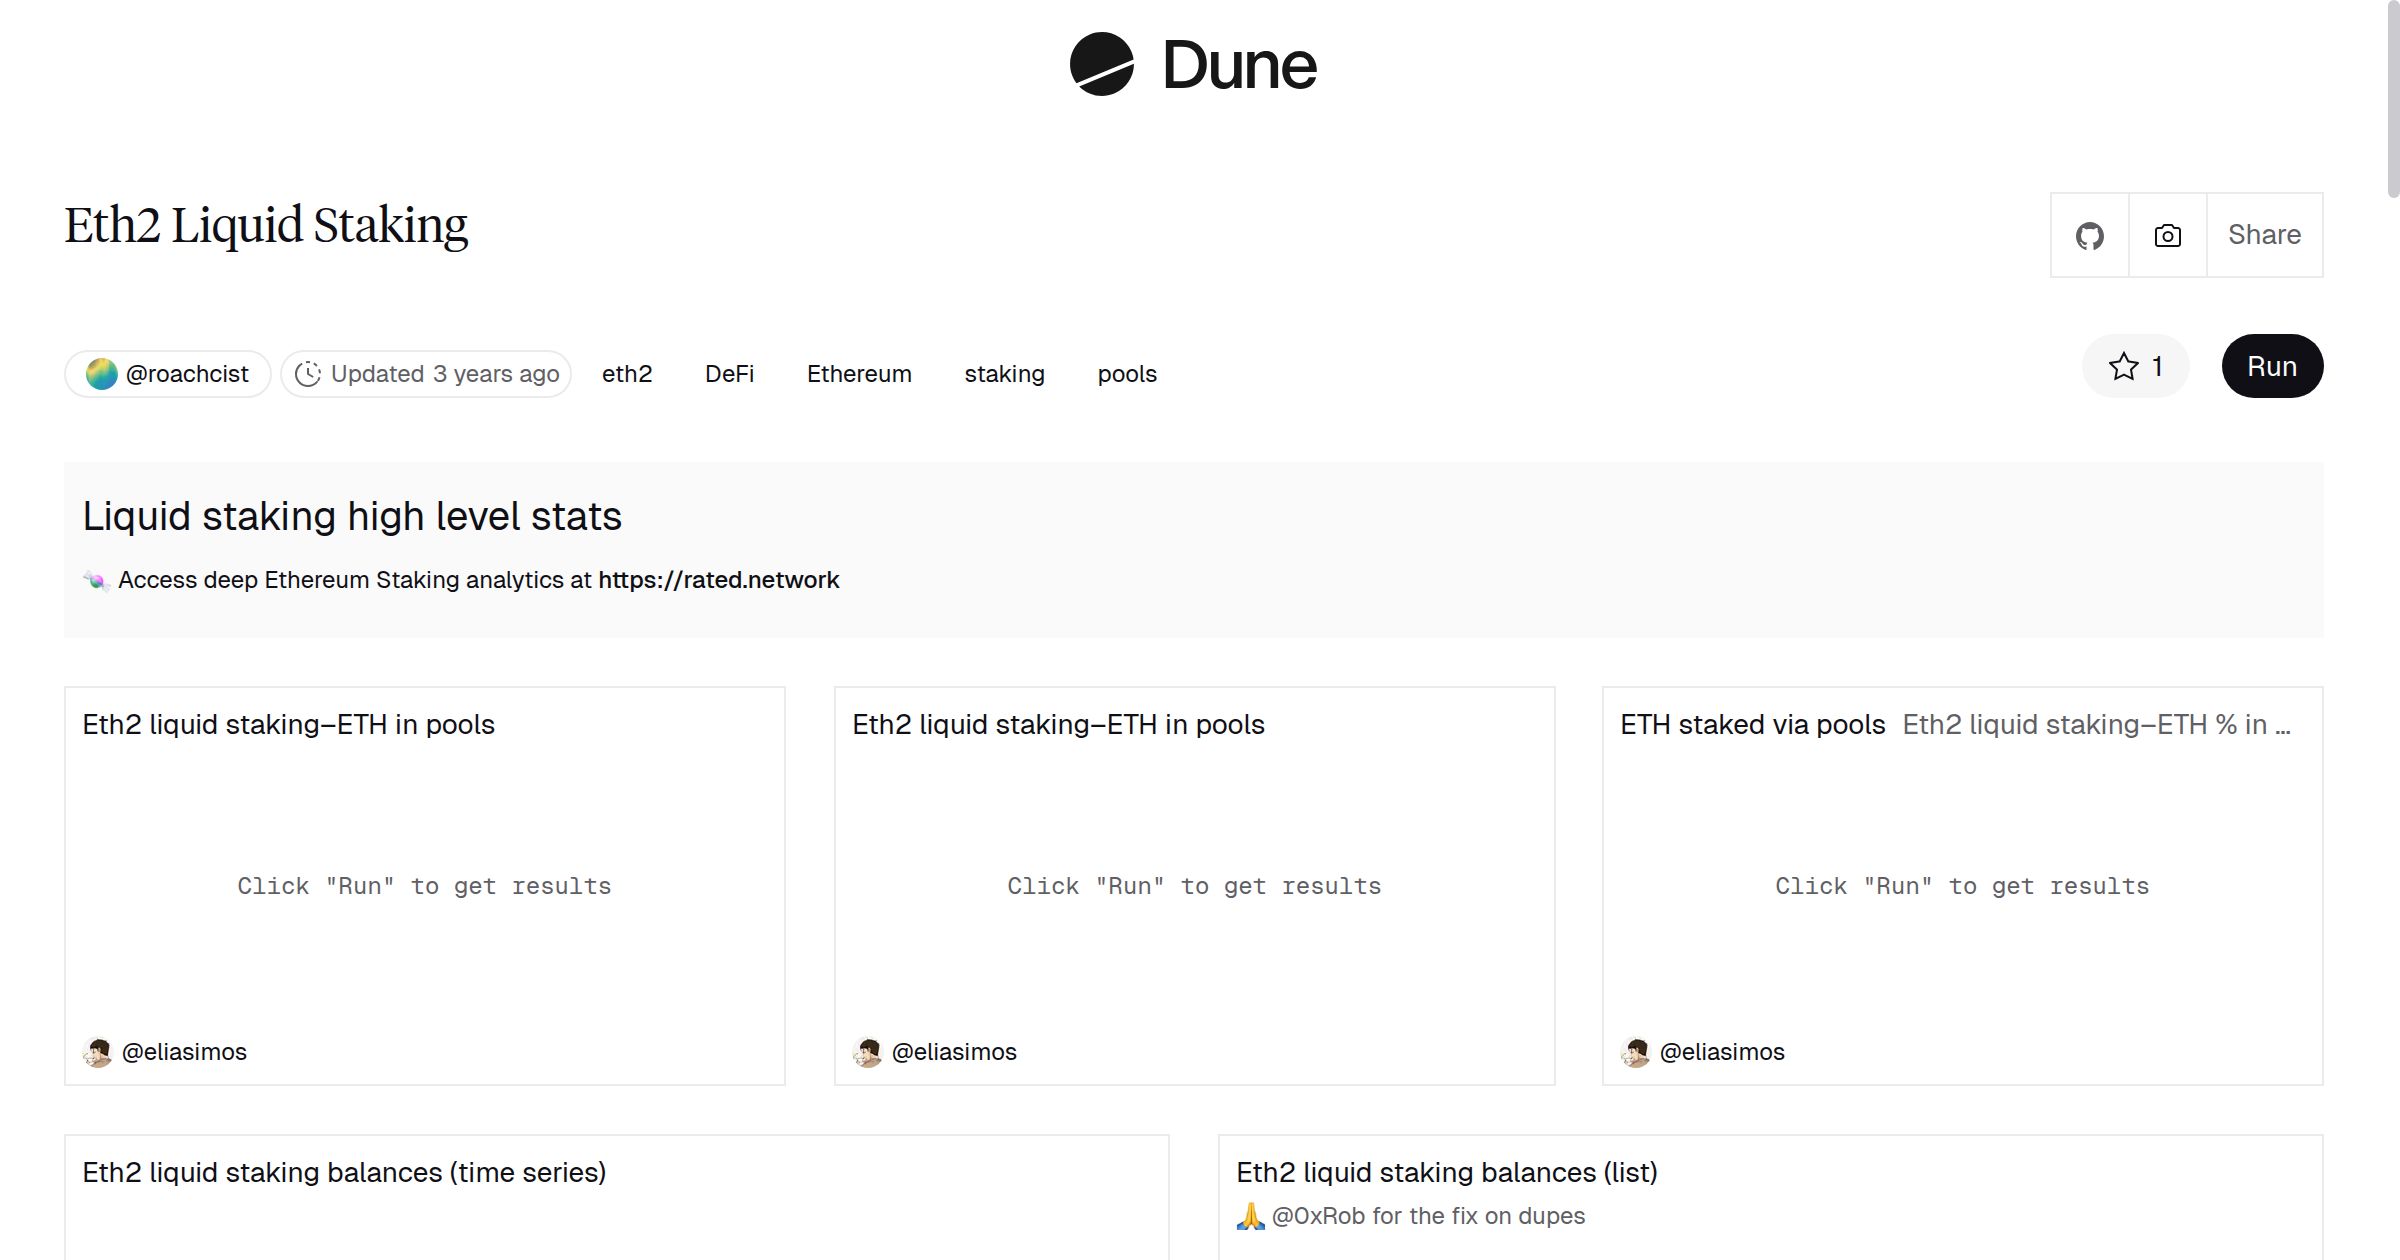2400x1260 pixels.
Task: Click the praying hands emoji near @OxRob credit
Action: click(1251, 1216)
